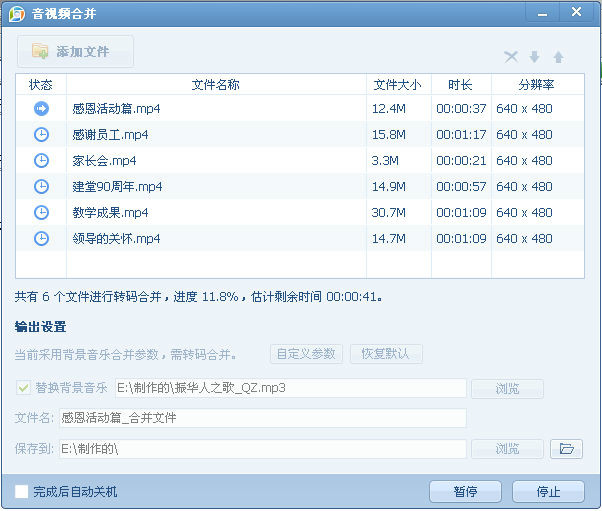The height and width of the screenshot is (511, 602).
Task: Select file 感恩活动篇.mp4
Action: pos(116,109)
